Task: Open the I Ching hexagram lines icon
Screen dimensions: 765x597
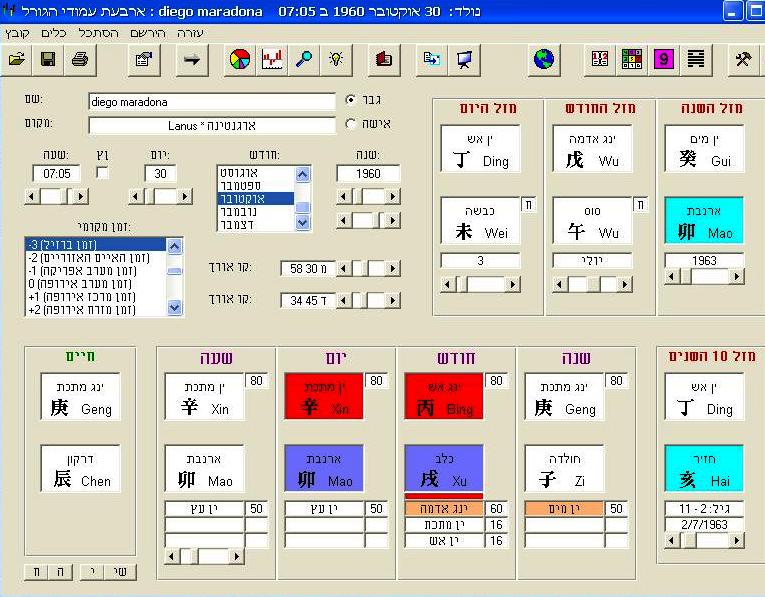Action: point(696,60)
